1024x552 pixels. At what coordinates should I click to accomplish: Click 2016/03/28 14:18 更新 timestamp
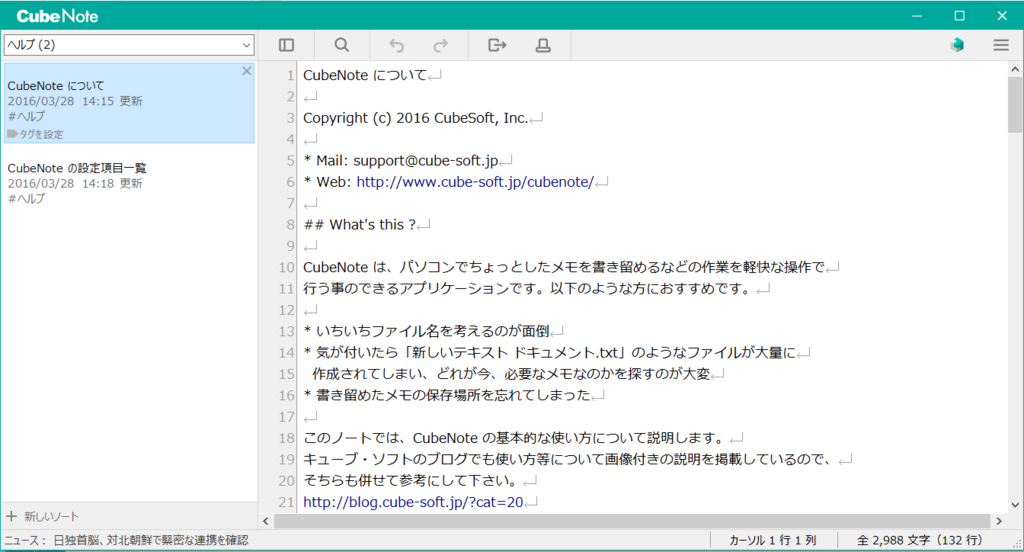[75, 184]
